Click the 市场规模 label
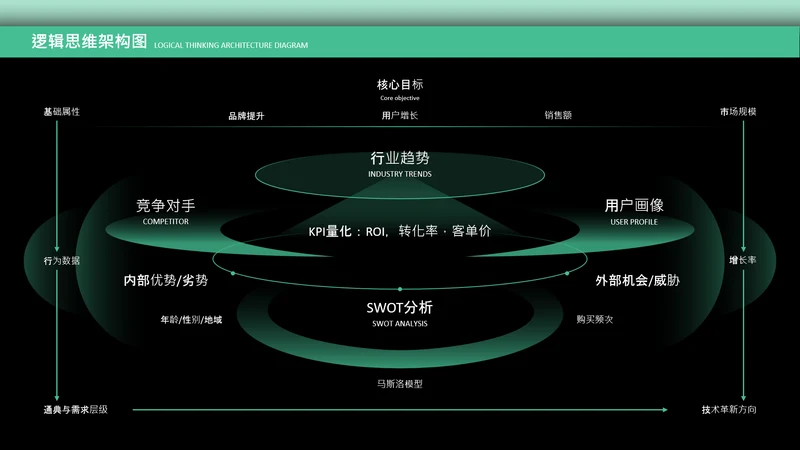This screenshot has width=800, height=450. click(x=738, y=112)
